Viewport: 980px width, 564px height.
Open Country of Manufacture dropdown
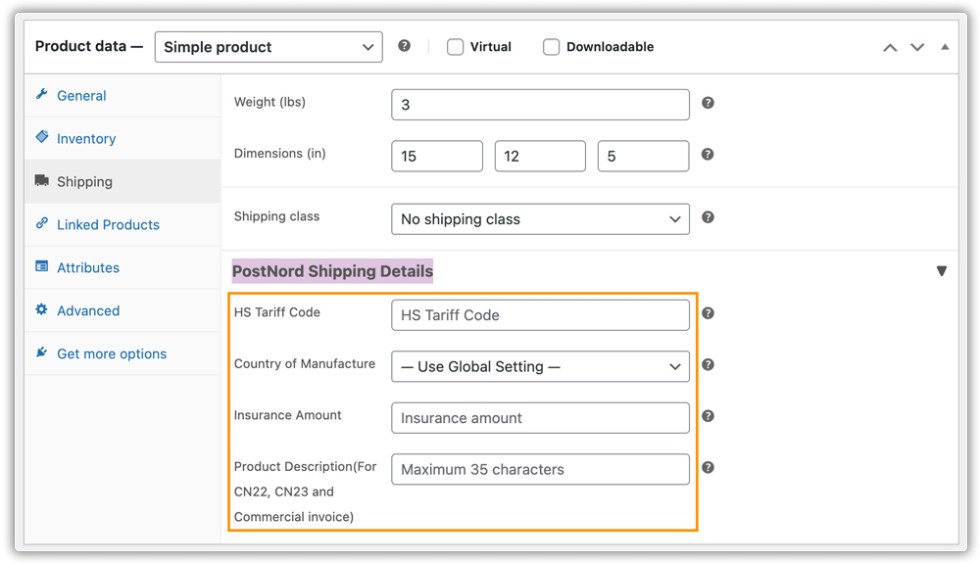[541, 366]
